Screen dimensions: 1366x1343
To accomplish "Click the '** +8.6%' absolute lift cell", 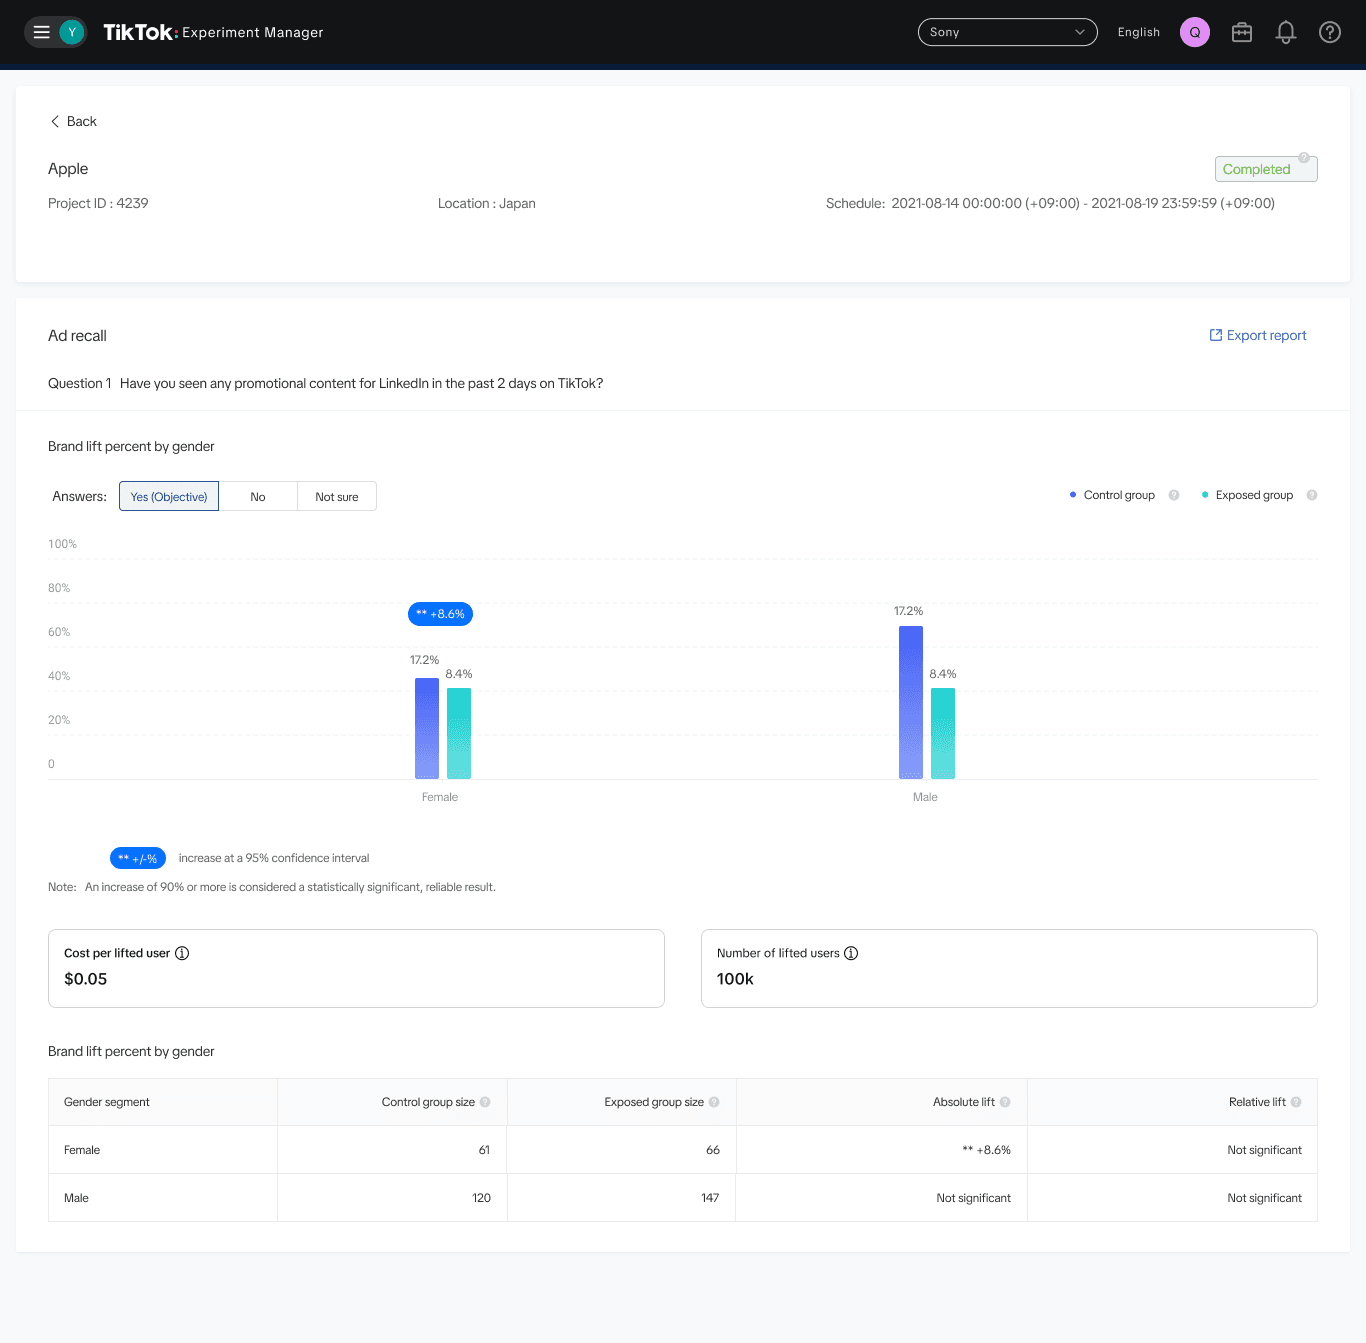I will 986,1150.
